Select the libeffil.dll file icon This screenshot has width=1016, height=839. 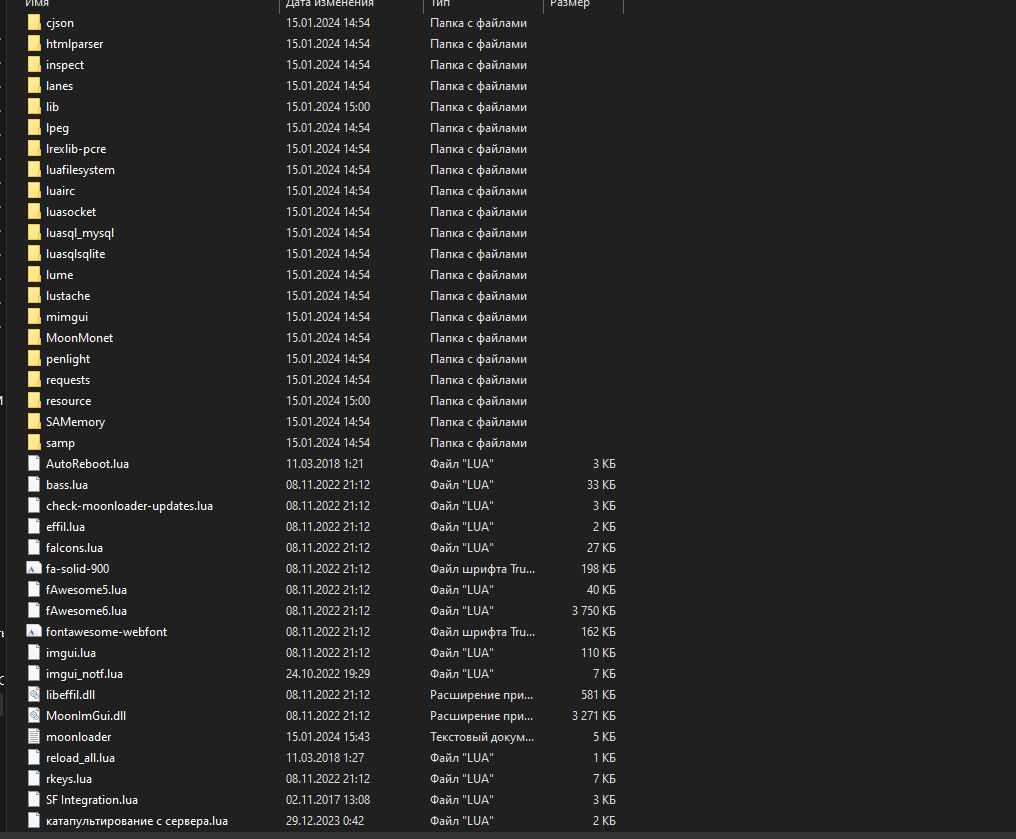[x=35, y=695]
